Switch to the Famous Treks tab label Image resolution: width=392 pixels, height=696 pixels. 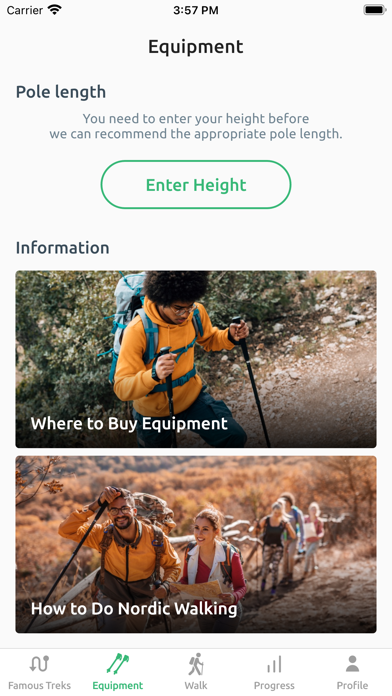pyautogui.click(x=39, y=685)
